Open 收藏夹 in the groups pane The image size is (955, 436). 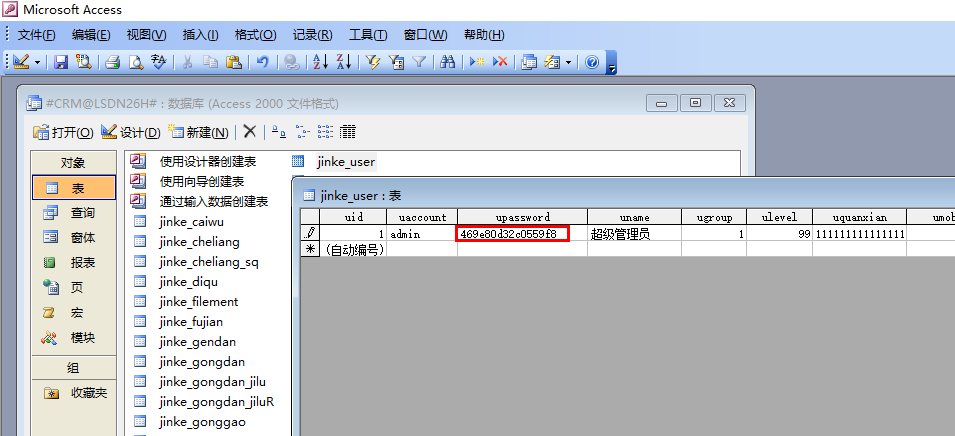[74, 393]
